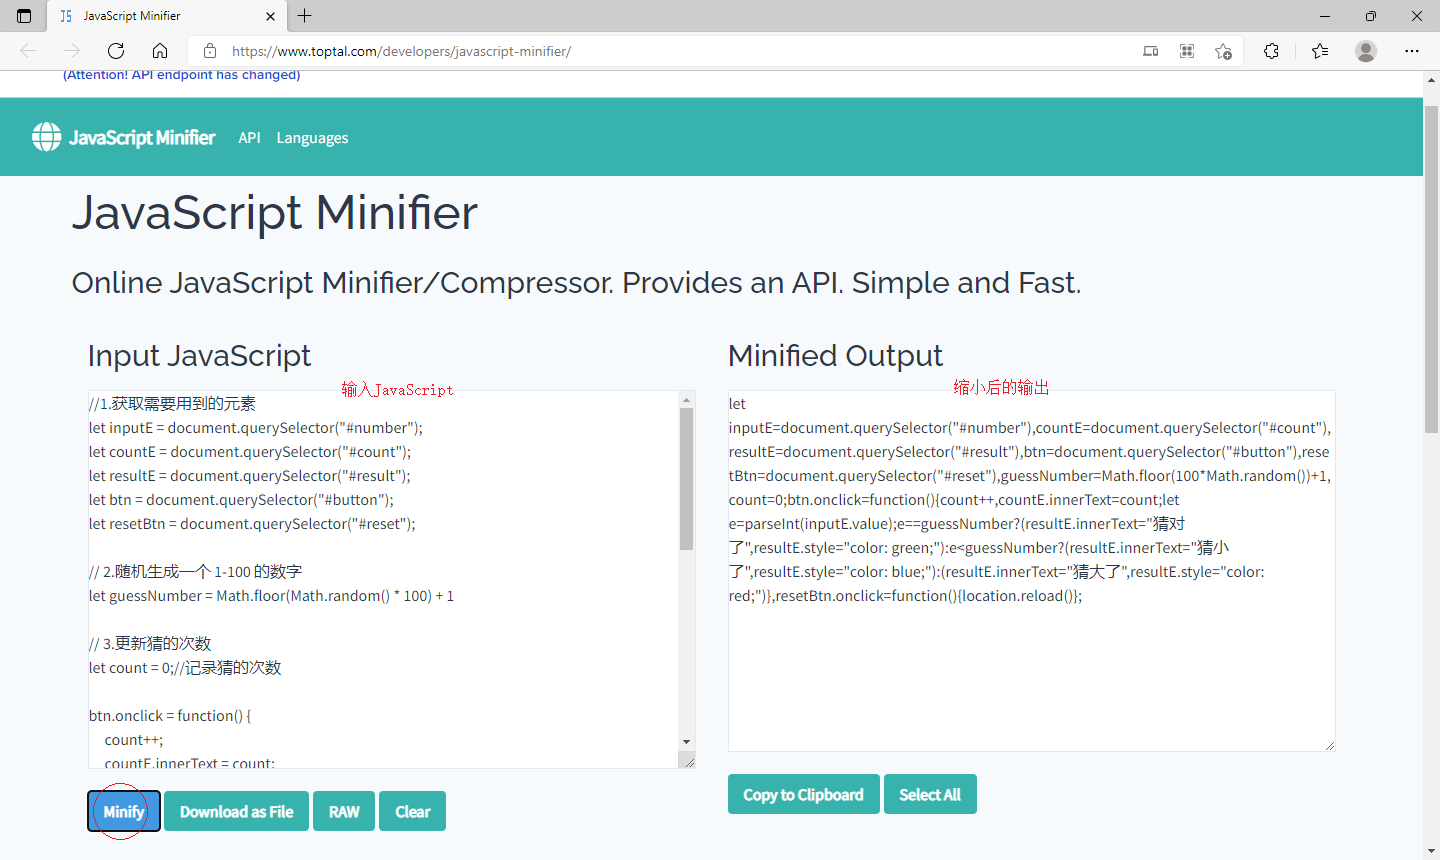Click Download as File button
The height and width of the screenshot is (860, 1440).
point(236,811)
